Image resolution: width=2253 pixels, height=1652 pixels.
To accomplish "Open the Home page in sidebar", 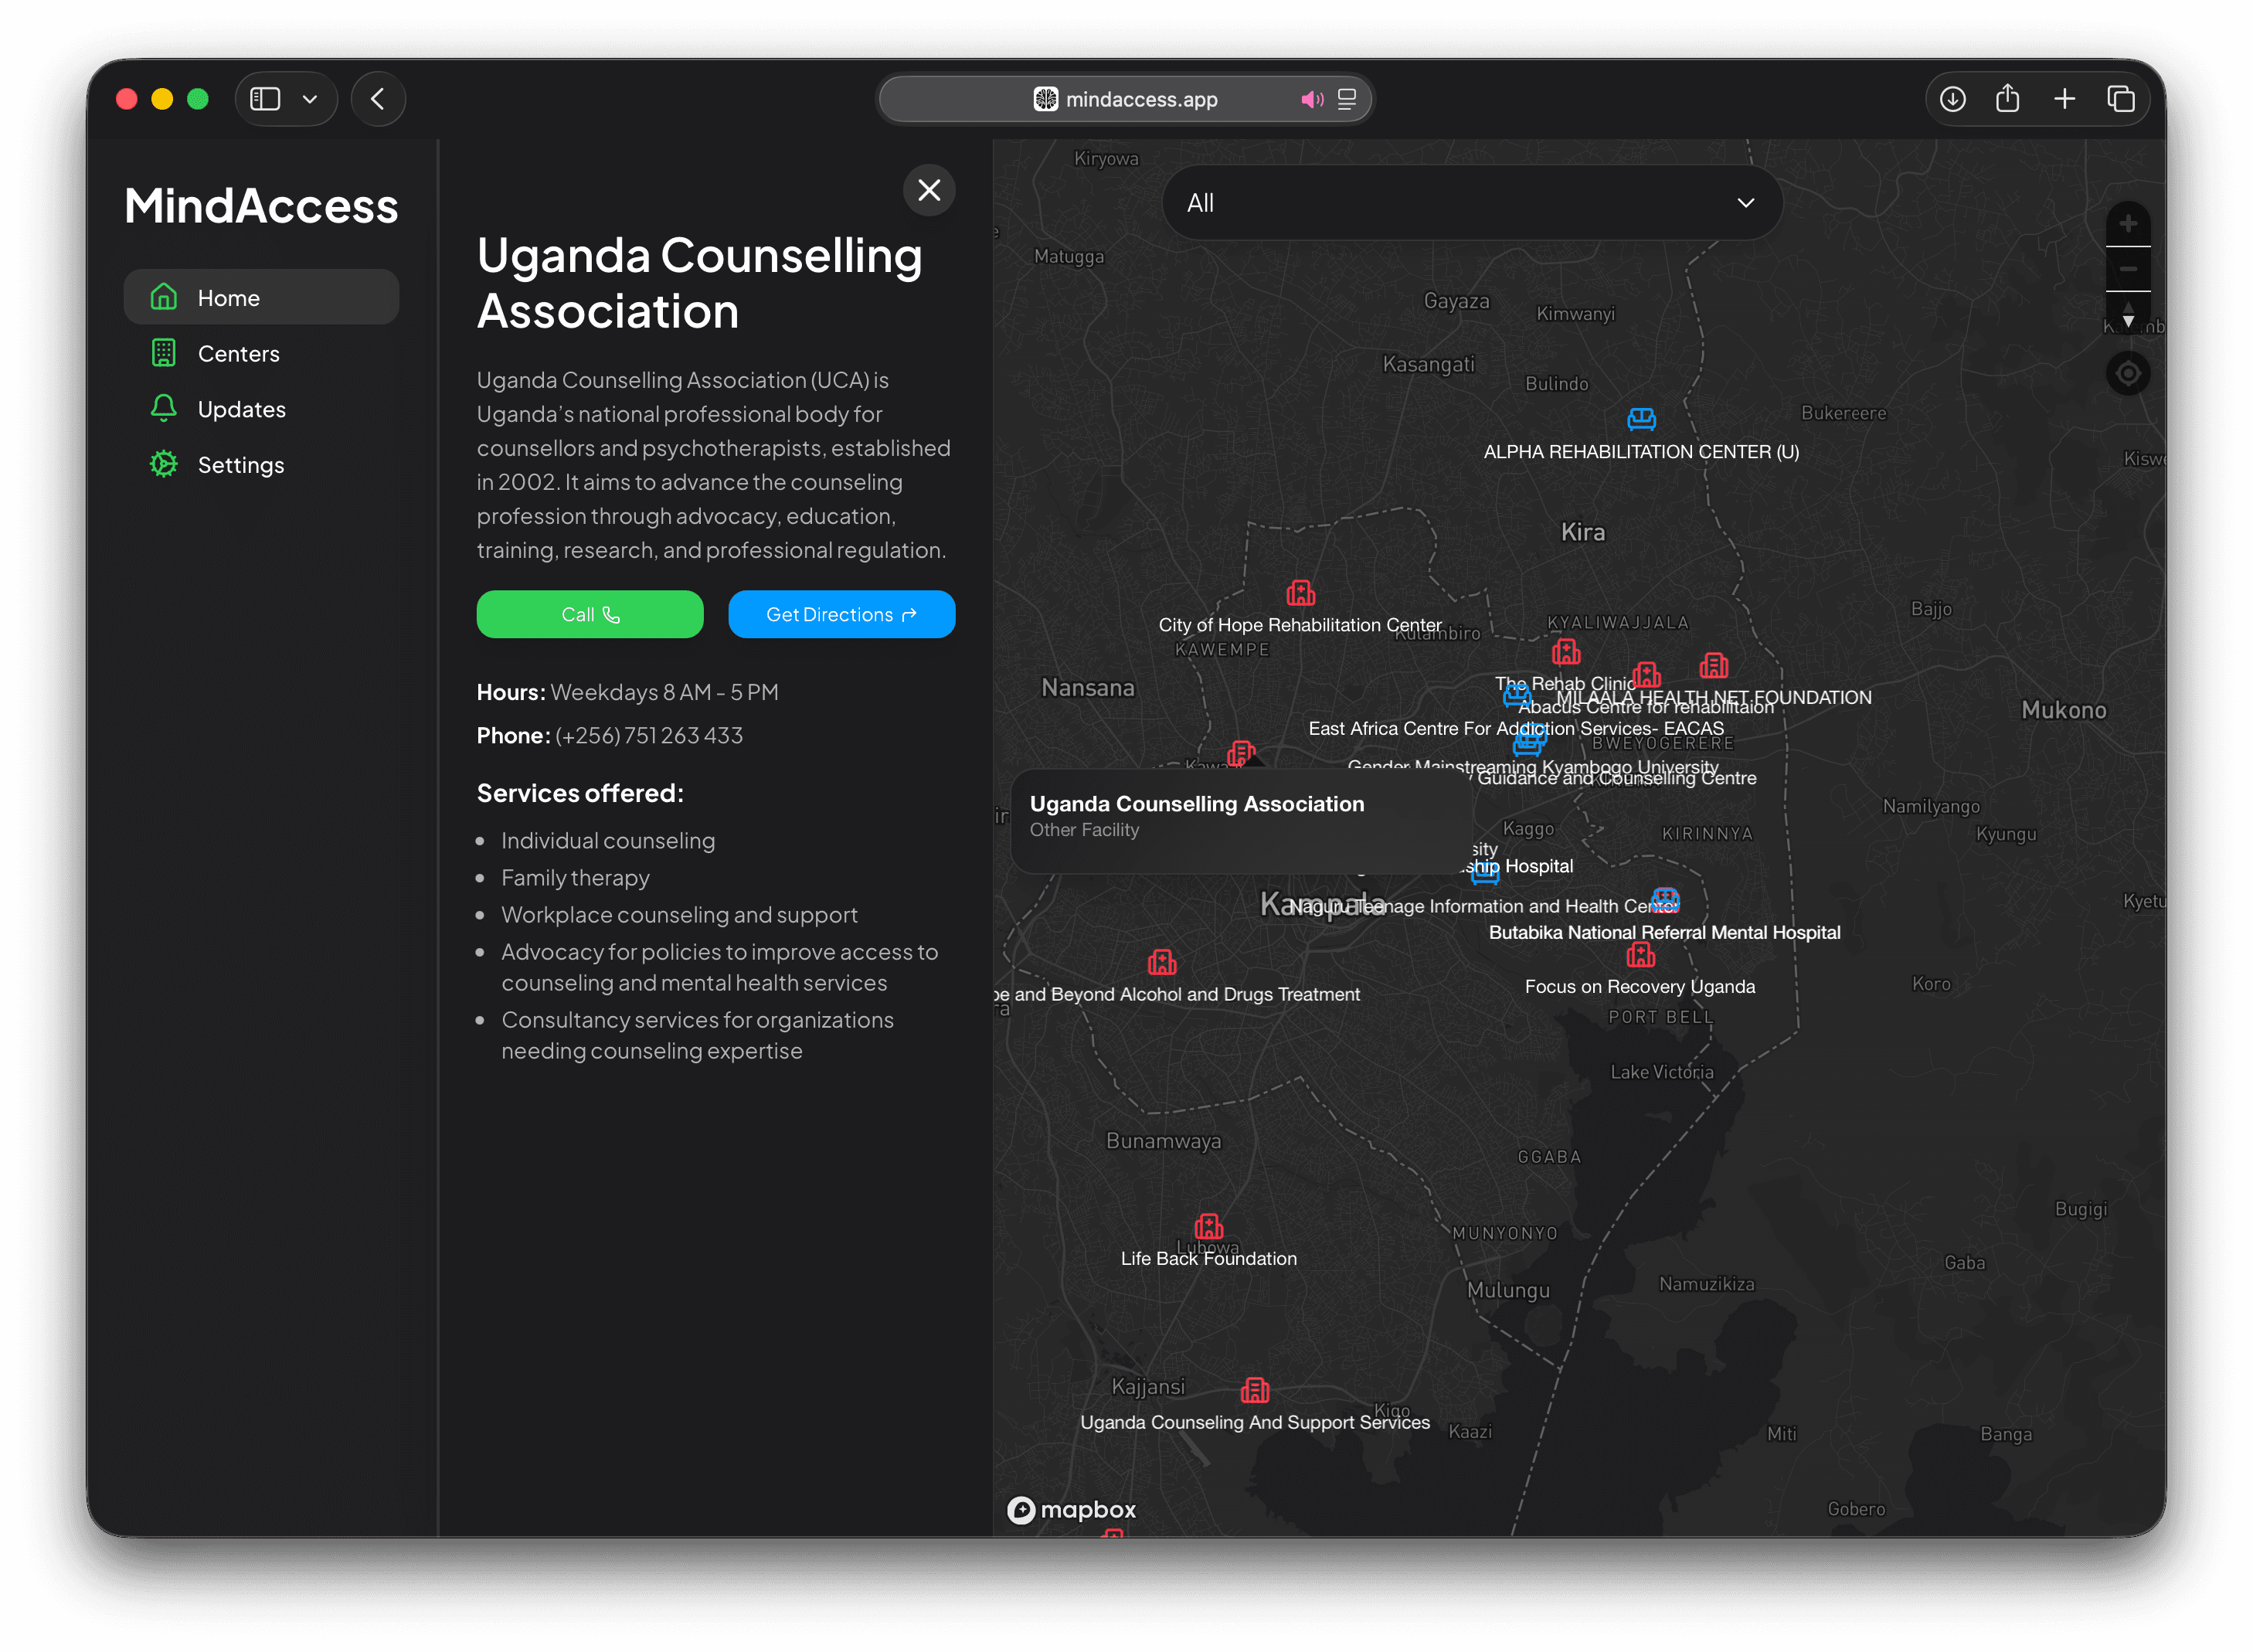I will point(261,297).
